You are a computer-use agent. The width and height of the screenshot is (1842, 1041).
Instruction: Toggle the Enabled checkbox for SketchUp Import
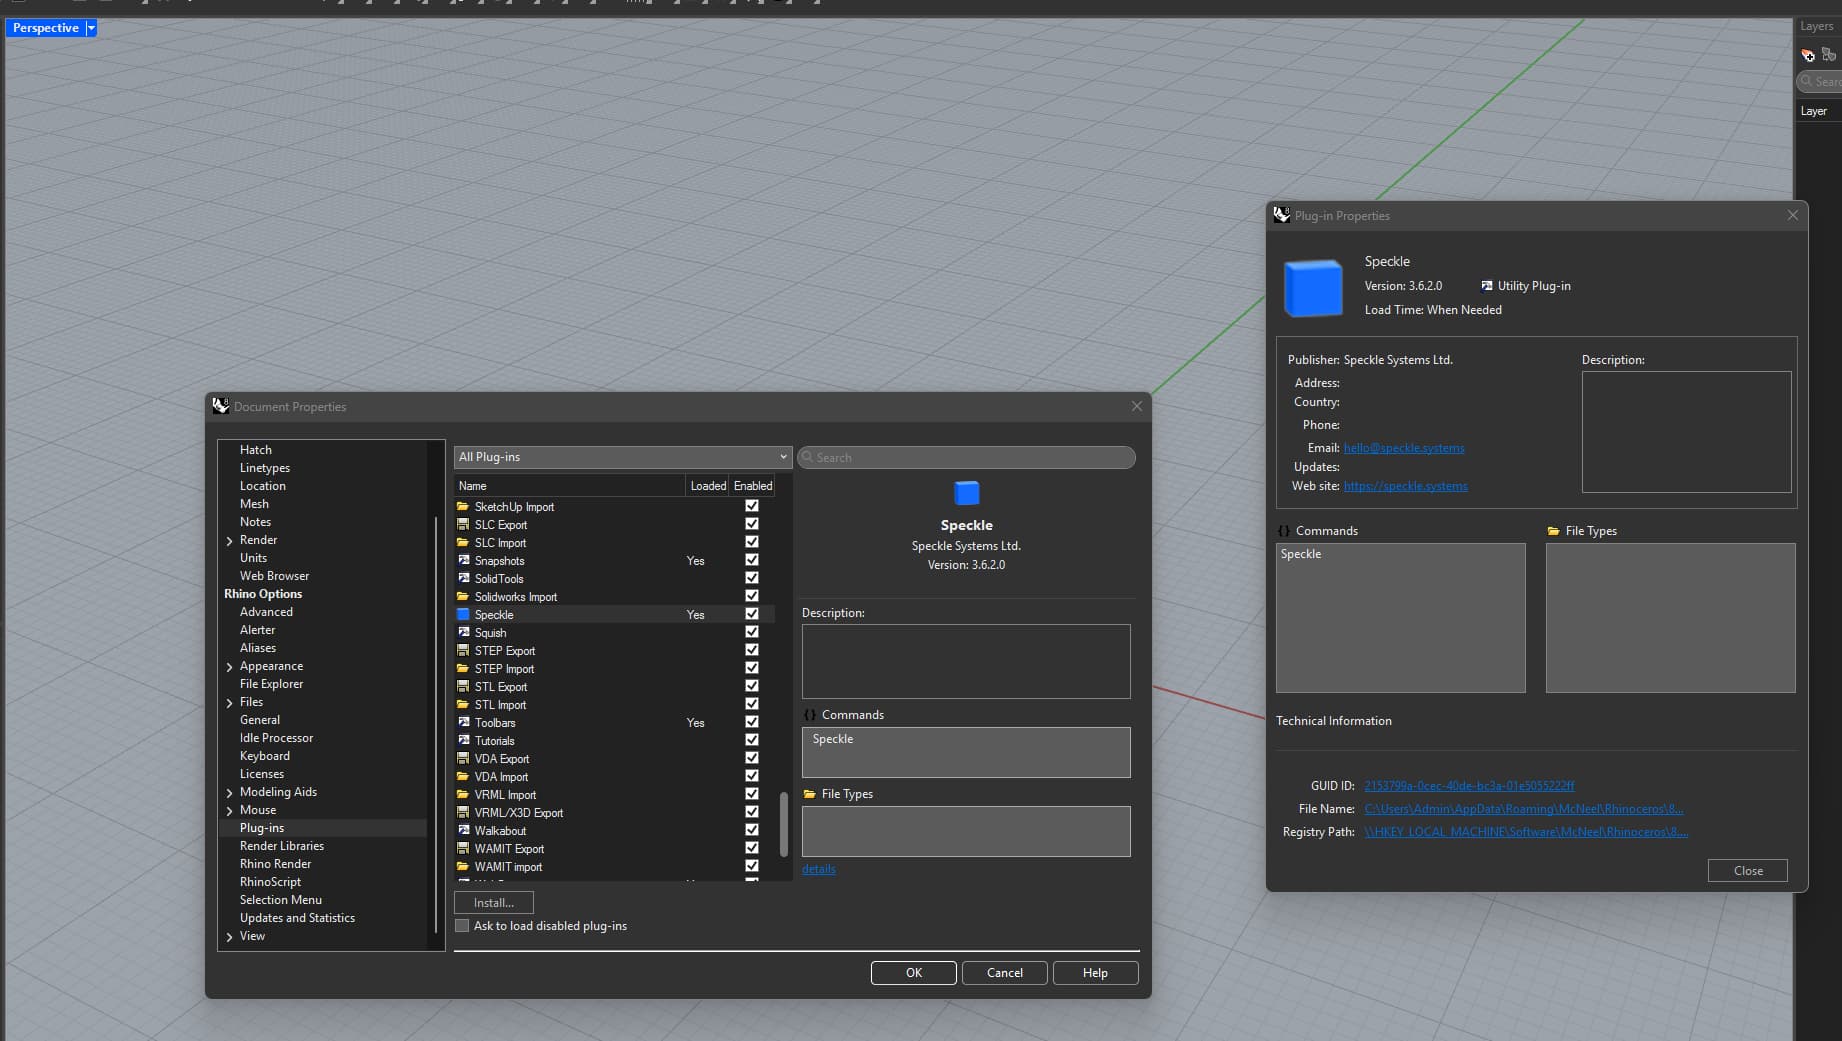click(x=752, y=506)
